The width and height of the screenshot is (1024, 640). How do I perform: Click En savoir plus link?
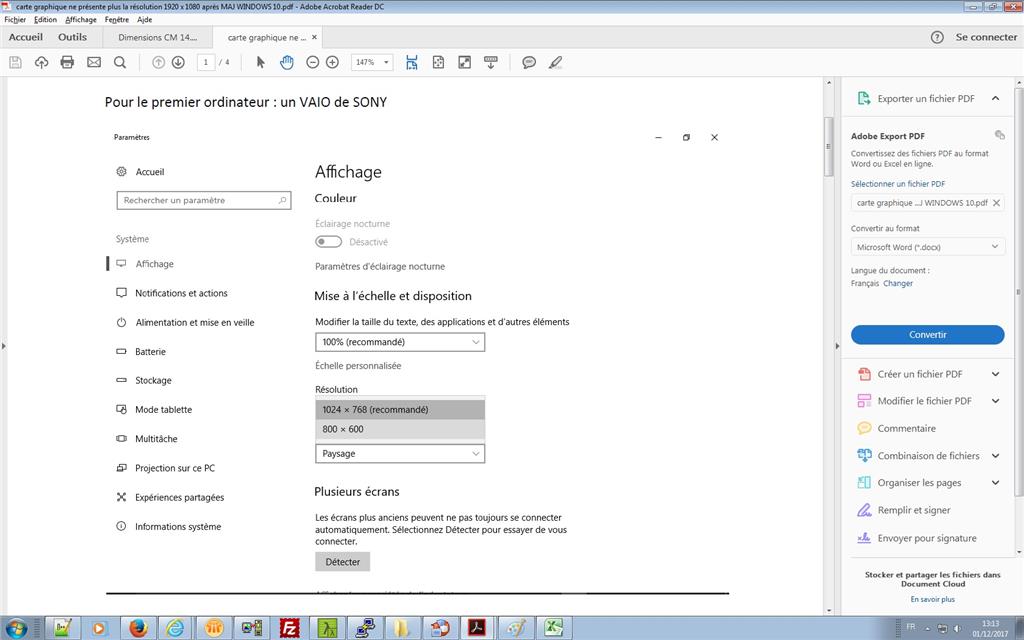(x=933, y=599)
